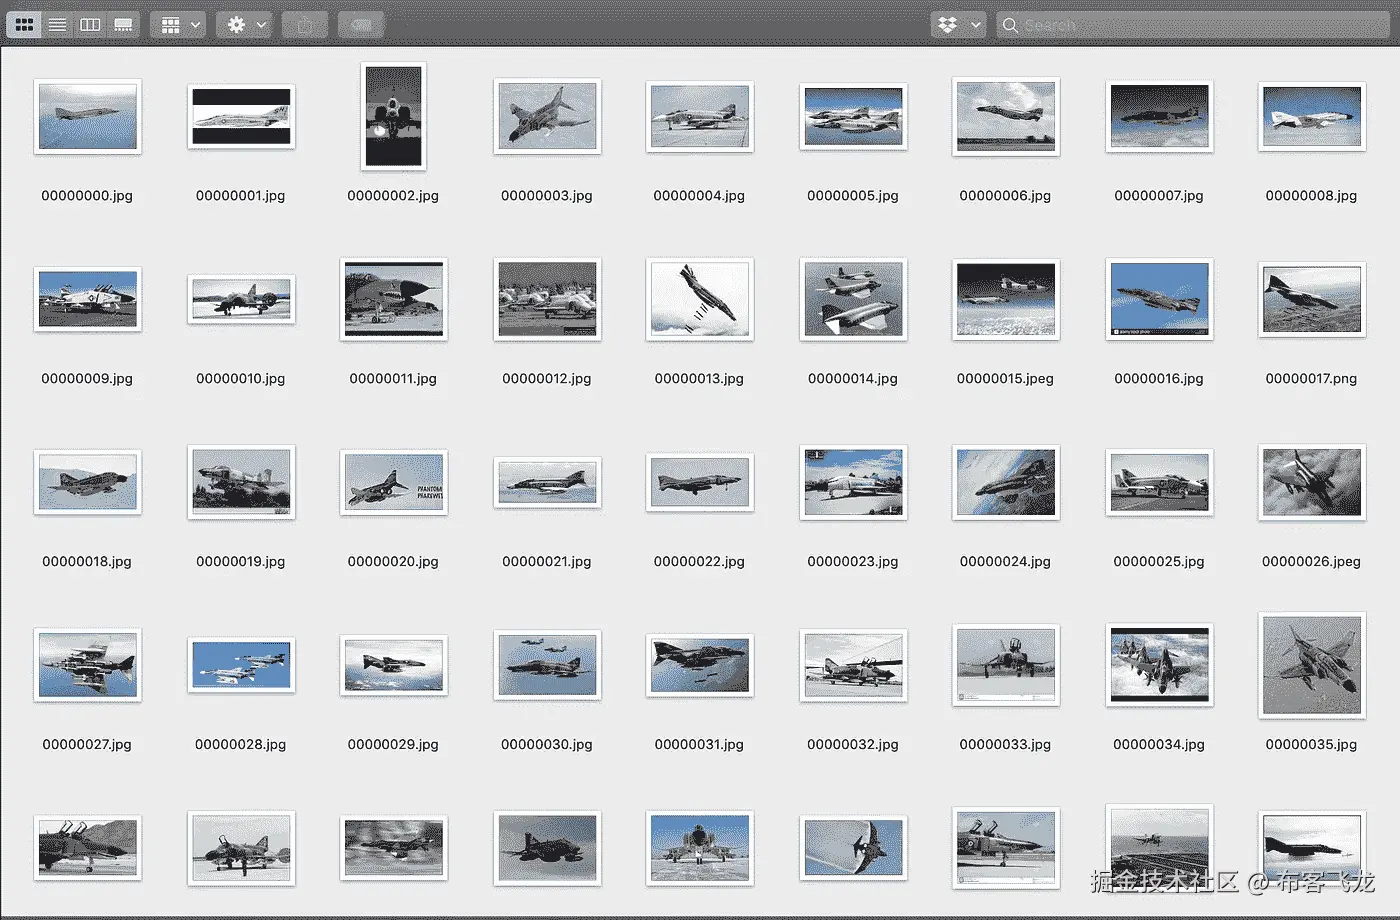Select thumbnail of 00000030.jpg
This screenshot has height=920, width=1400.
coord(547,665)
